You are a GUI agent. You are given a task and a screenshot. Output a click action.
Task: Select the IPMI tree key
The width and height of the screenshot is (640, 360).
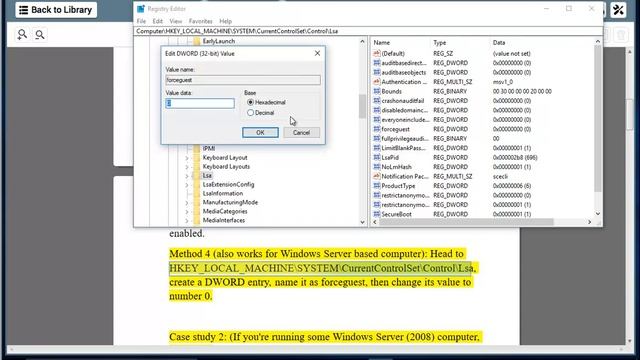pos(209,149)
